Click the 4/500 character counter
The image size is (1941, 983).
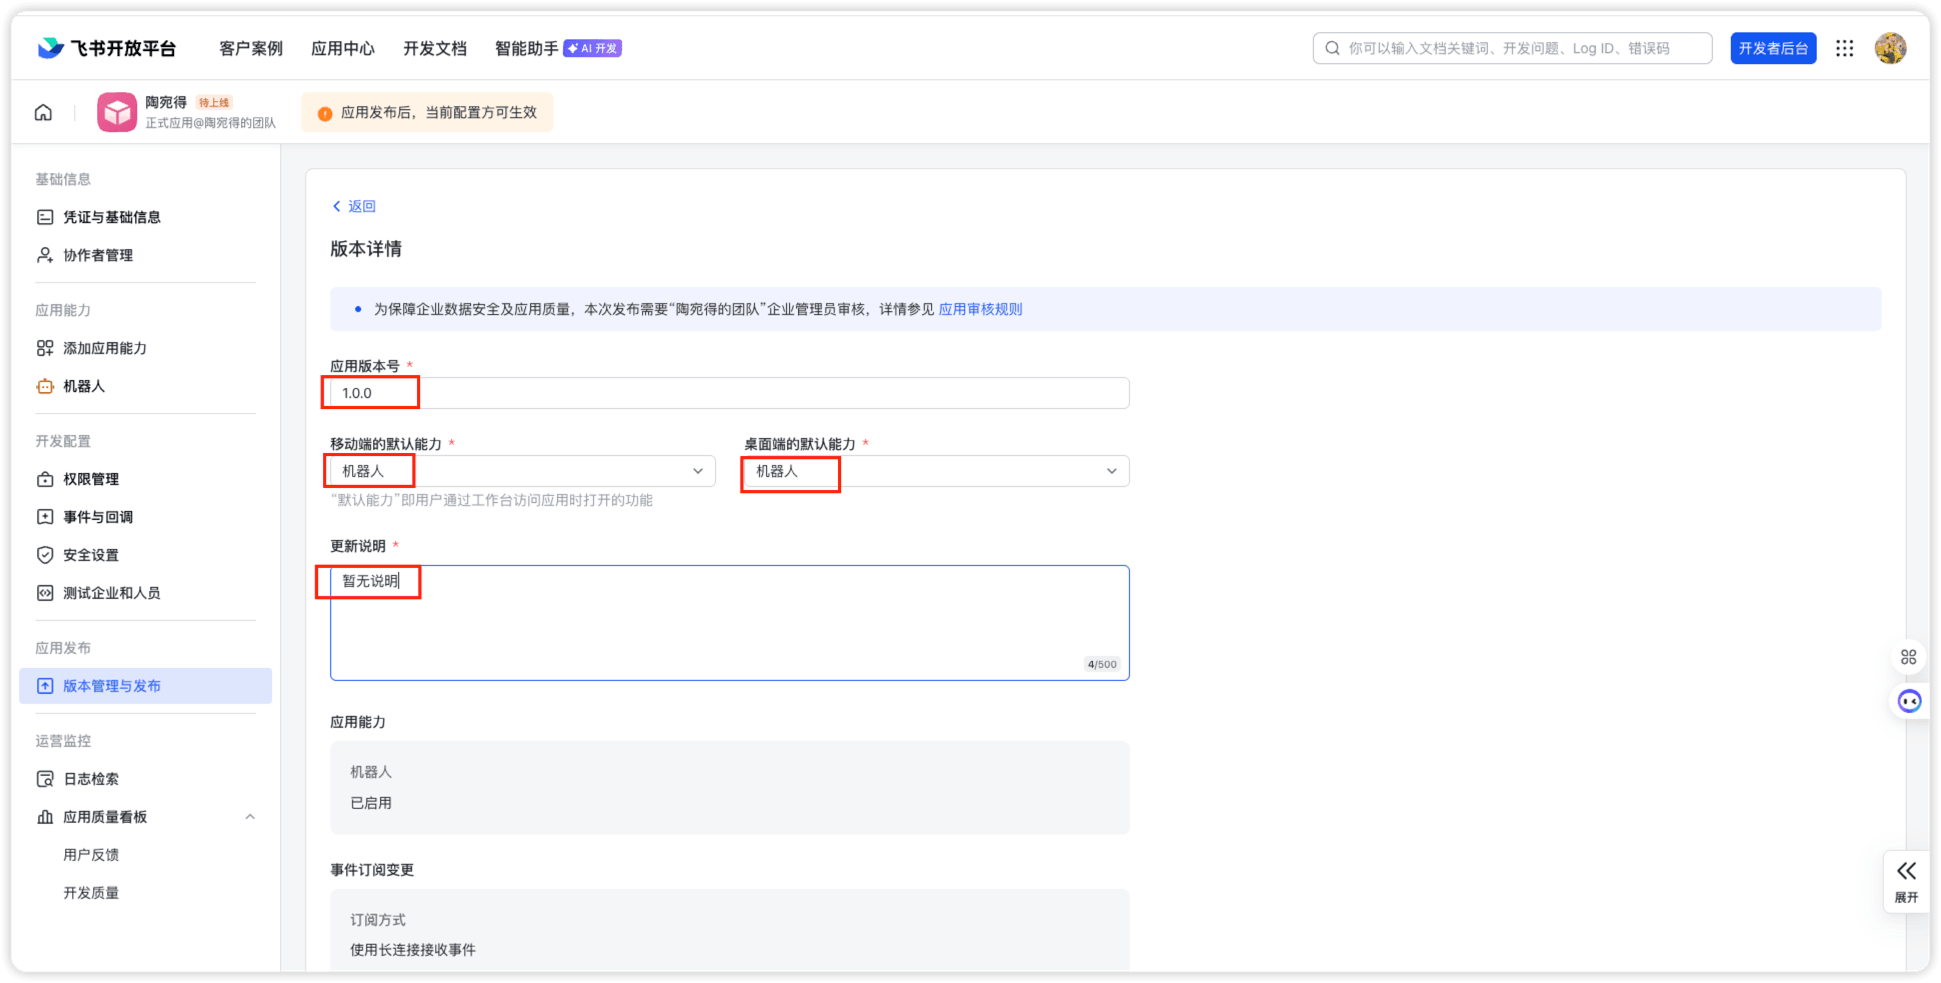[1102, 664]
